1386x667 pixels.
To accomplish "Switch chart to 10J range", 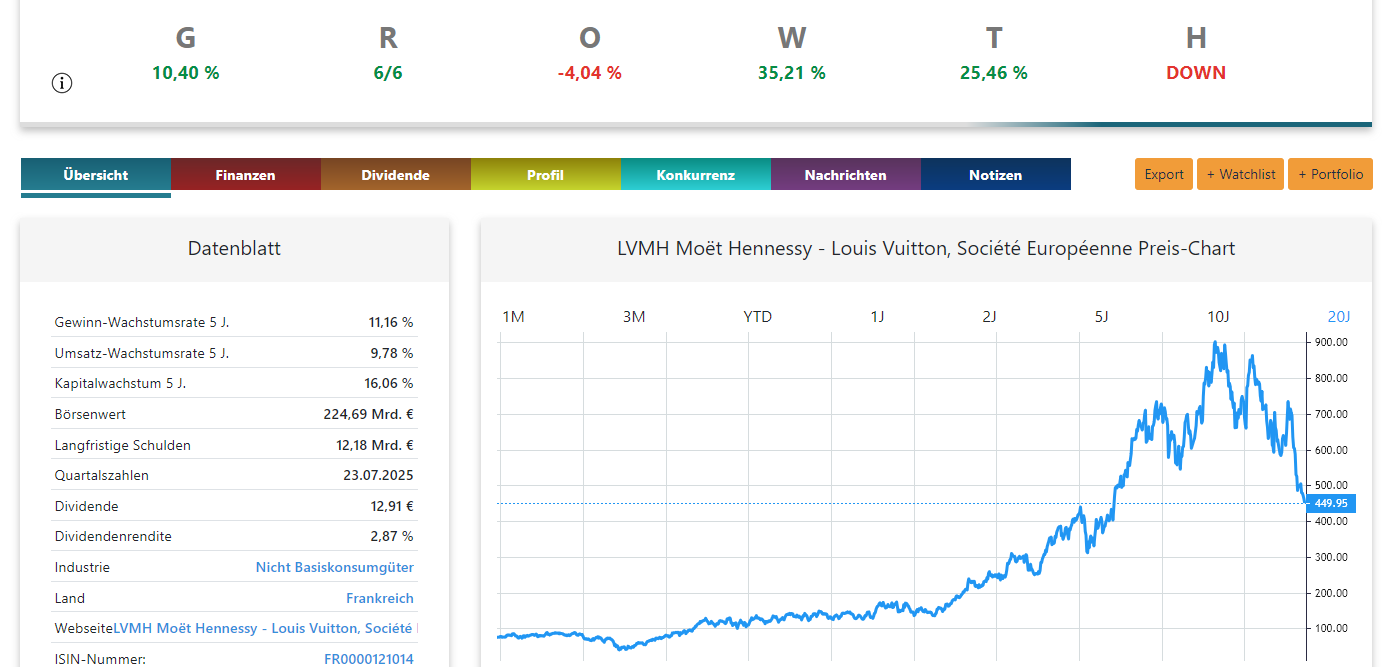I will point(1218,317).
